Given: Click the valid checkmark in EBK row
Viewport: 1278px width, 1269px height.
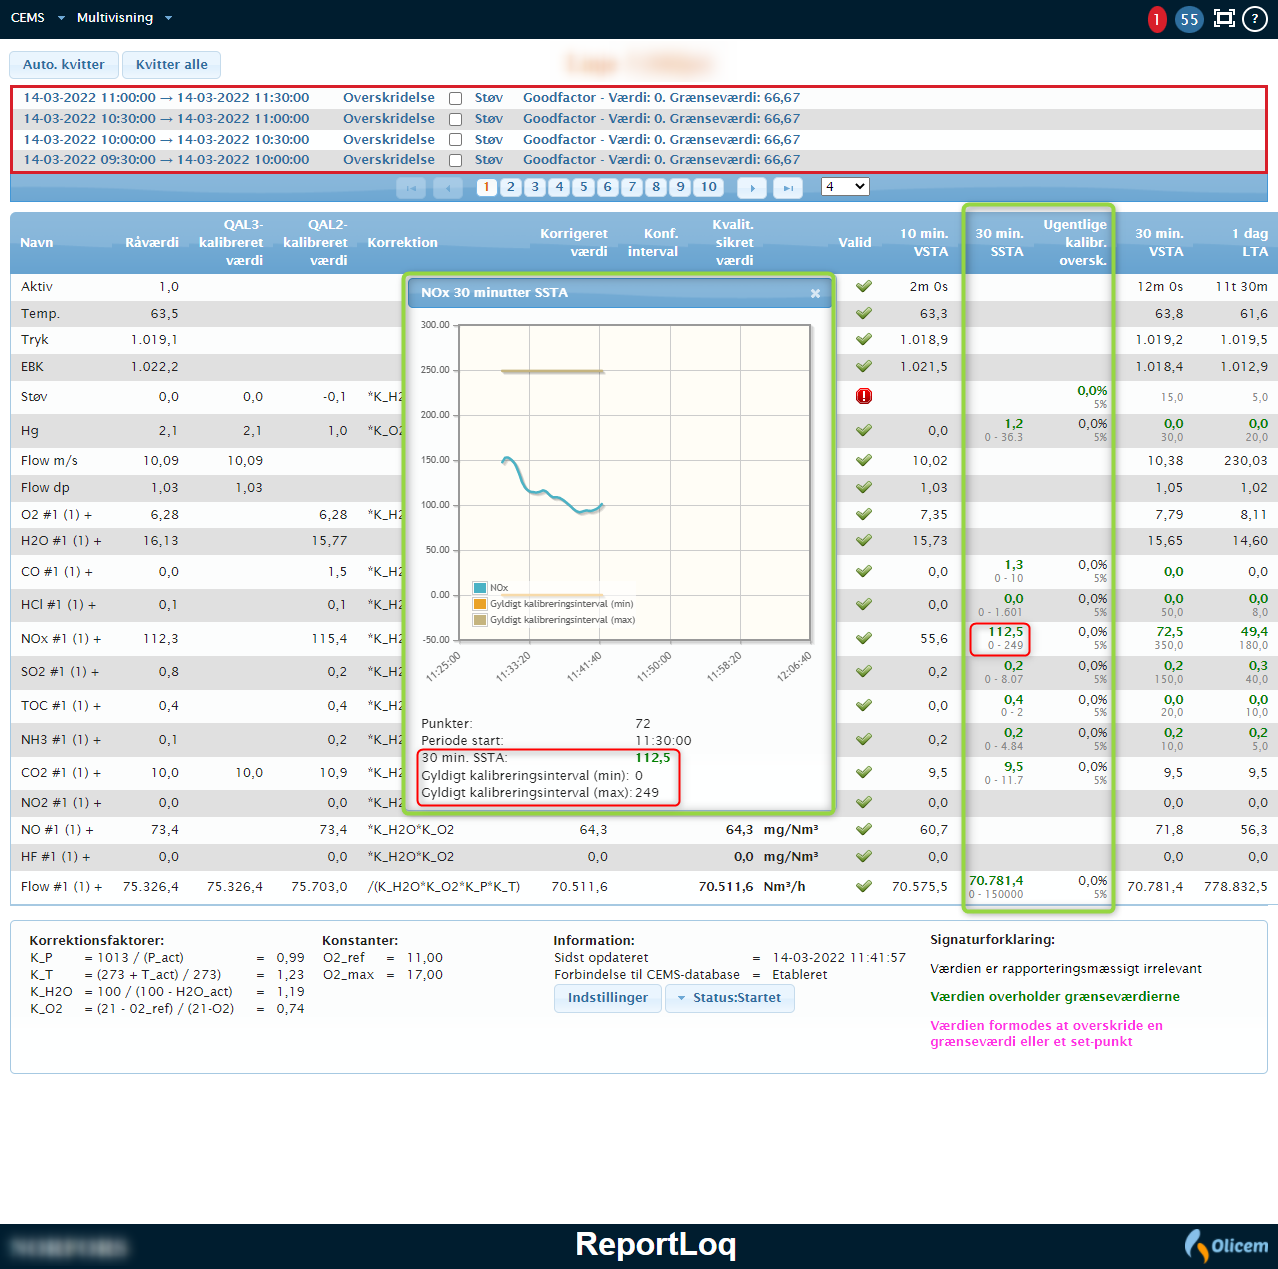Looking at the screenshot, I should coord(864,366).
